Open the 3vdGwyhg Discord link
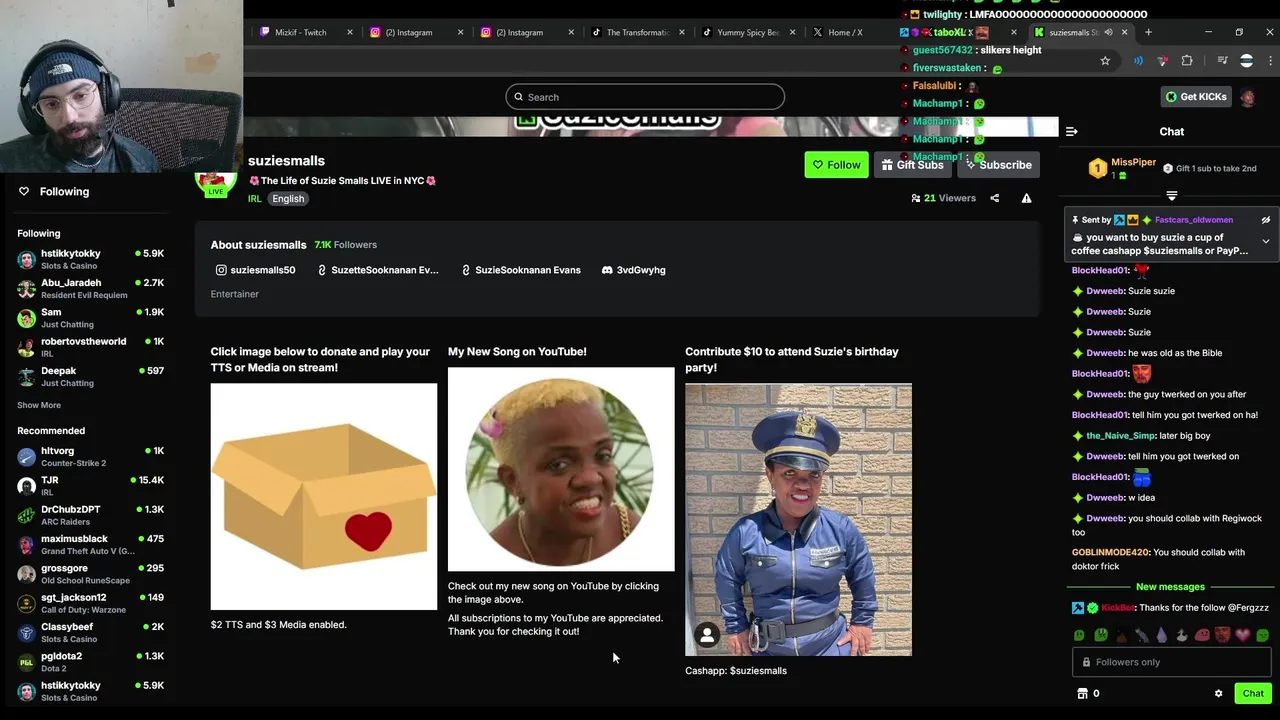The height and width of the screenshot is (720, 1280). pyautogui.click(x=634, y=270)
